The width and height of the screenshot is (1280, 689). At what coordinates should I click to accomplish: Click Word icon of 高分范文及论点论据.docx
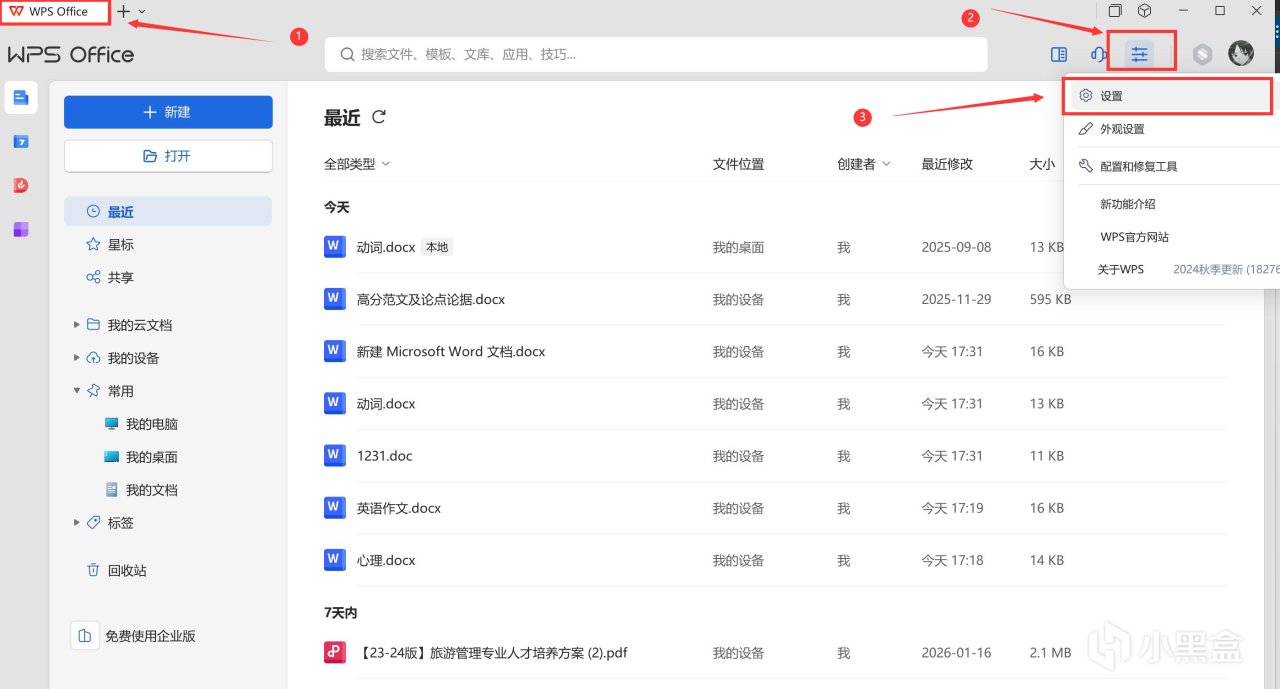(335, 299)
